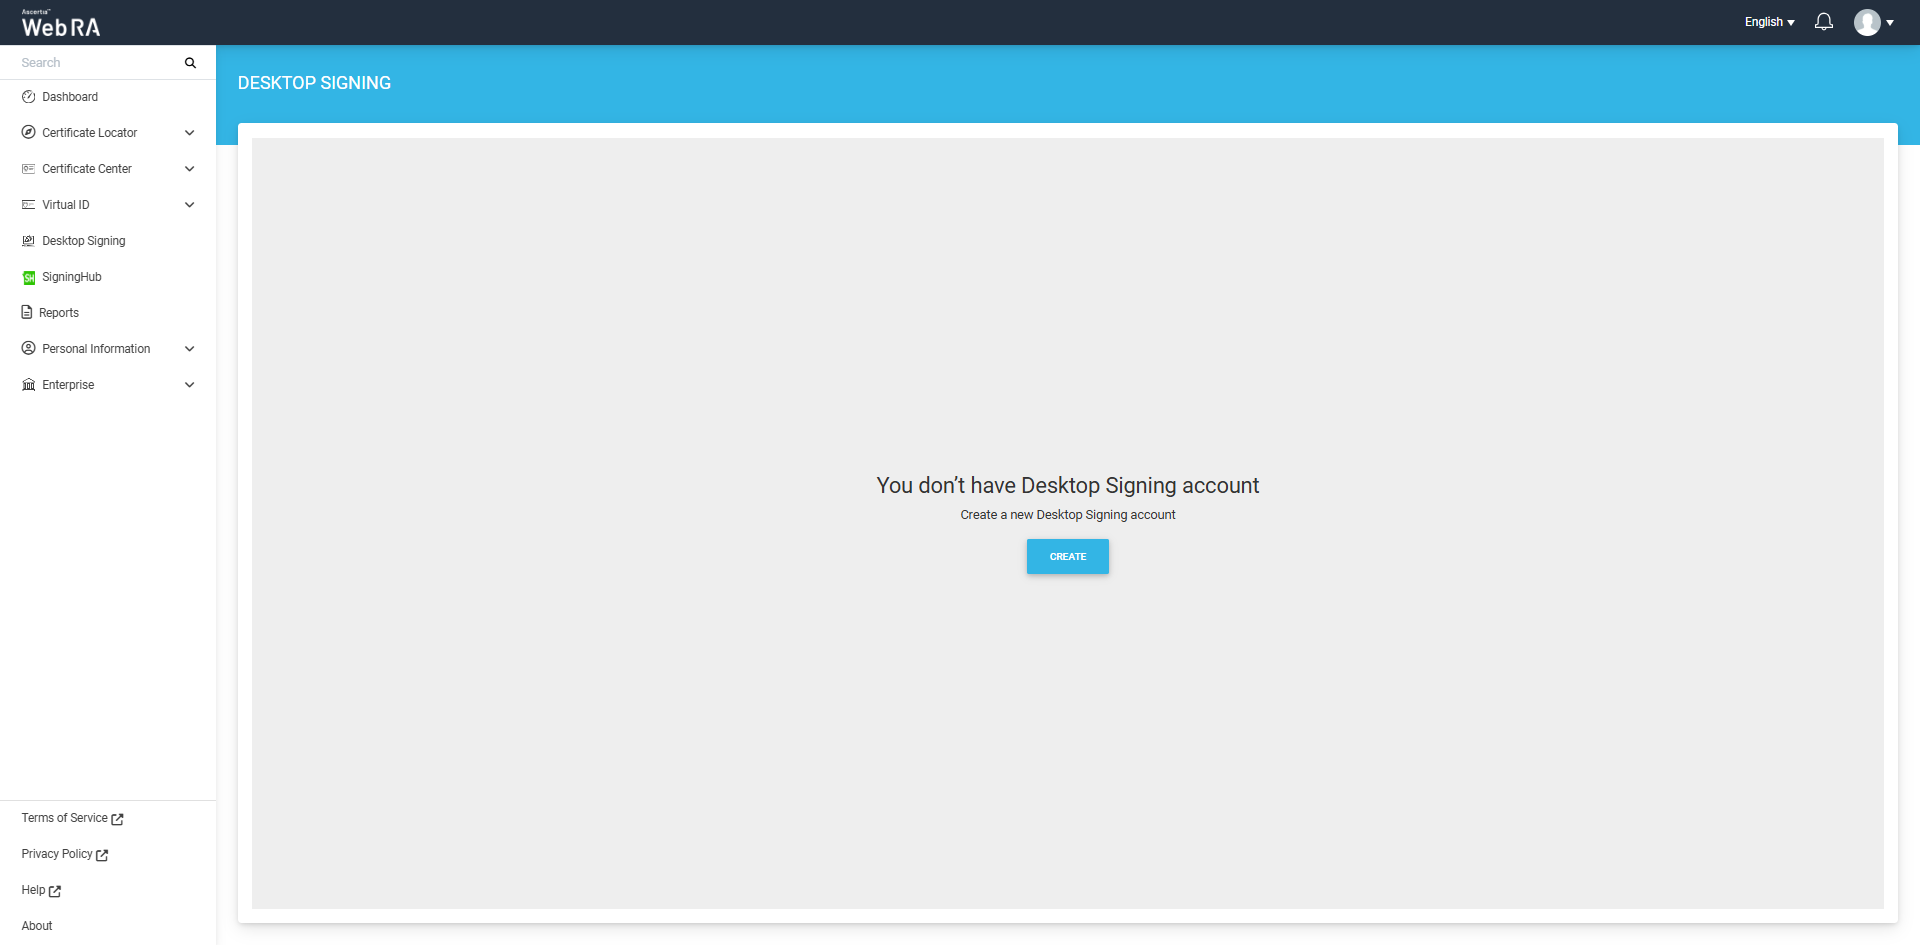Expand the Virtual ID chevron
Image resolution: width=1920 pixels, height=945 pixels.
190,205
